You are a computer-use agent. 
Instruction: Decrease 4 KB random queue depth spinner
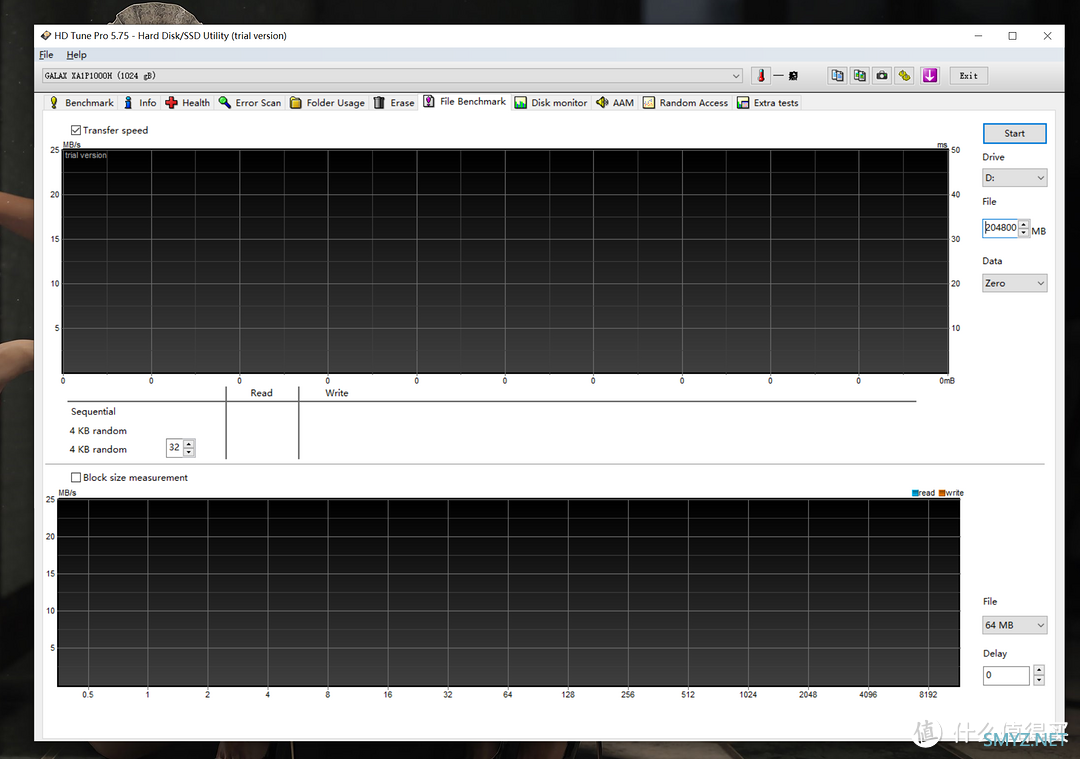(x=189, y=452)
